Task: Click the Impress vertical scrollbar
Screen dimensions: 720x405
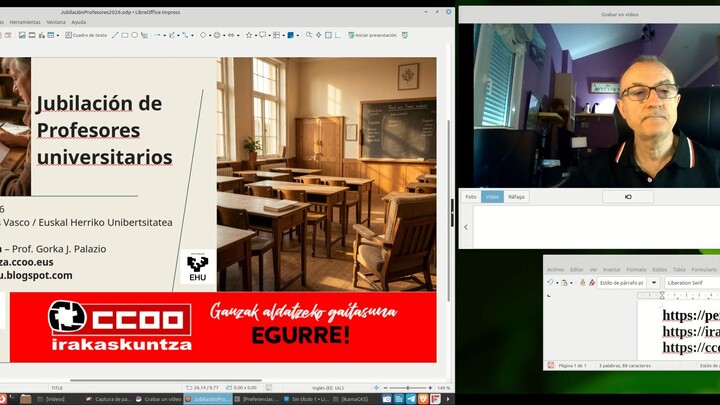Action: tap(448, 211)
